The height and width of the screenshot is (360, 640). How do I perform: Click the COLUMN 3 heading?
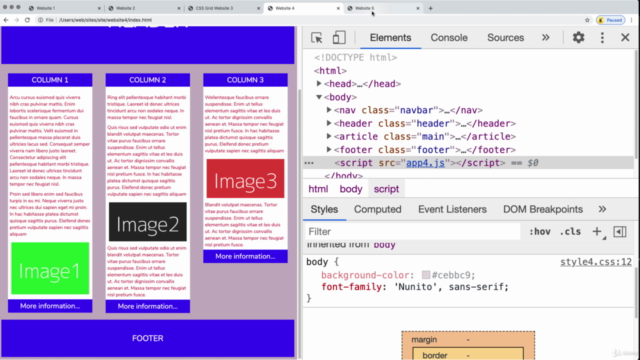(x=245, y=80)
